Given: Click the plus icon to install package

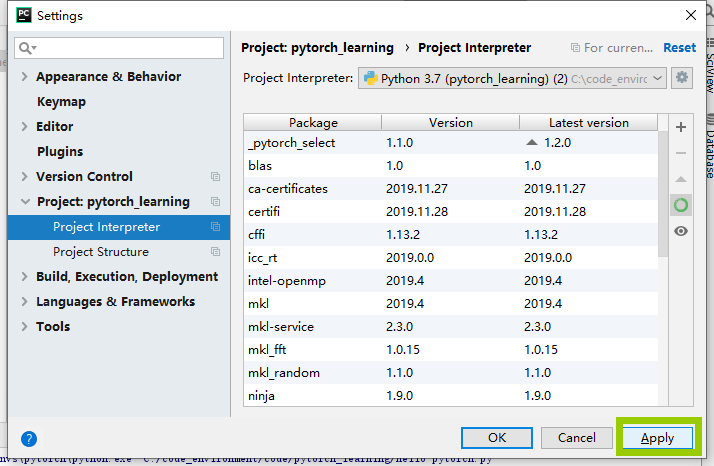Looking at the screenshot, I should (681, 127).
